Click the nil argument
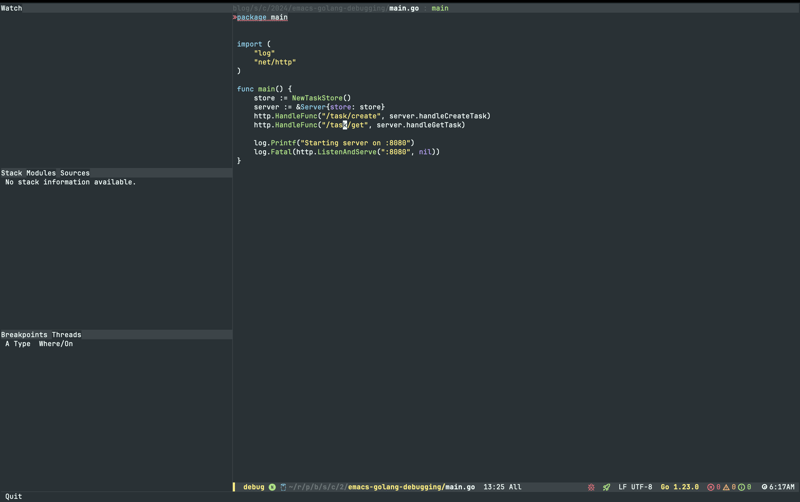The height and width of the screenshot is (502, 800). point(425,152)
